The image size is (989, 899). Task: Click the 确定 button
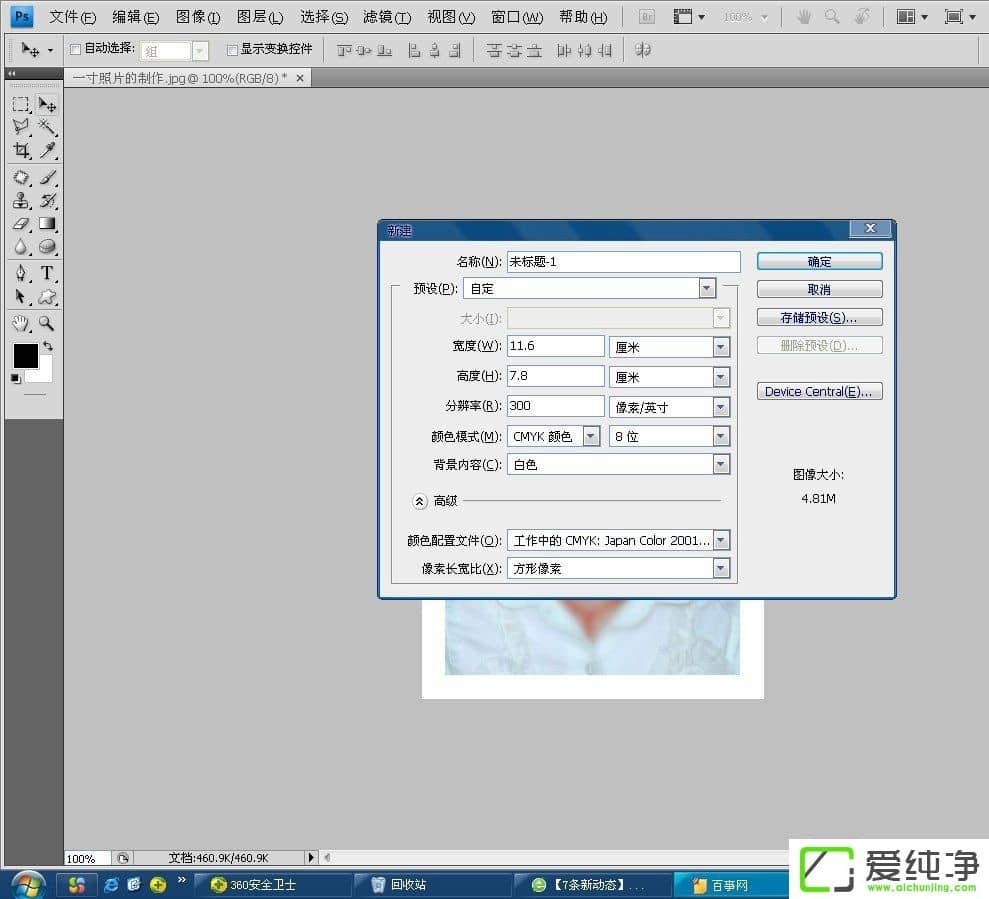click(x=819, y=261)
